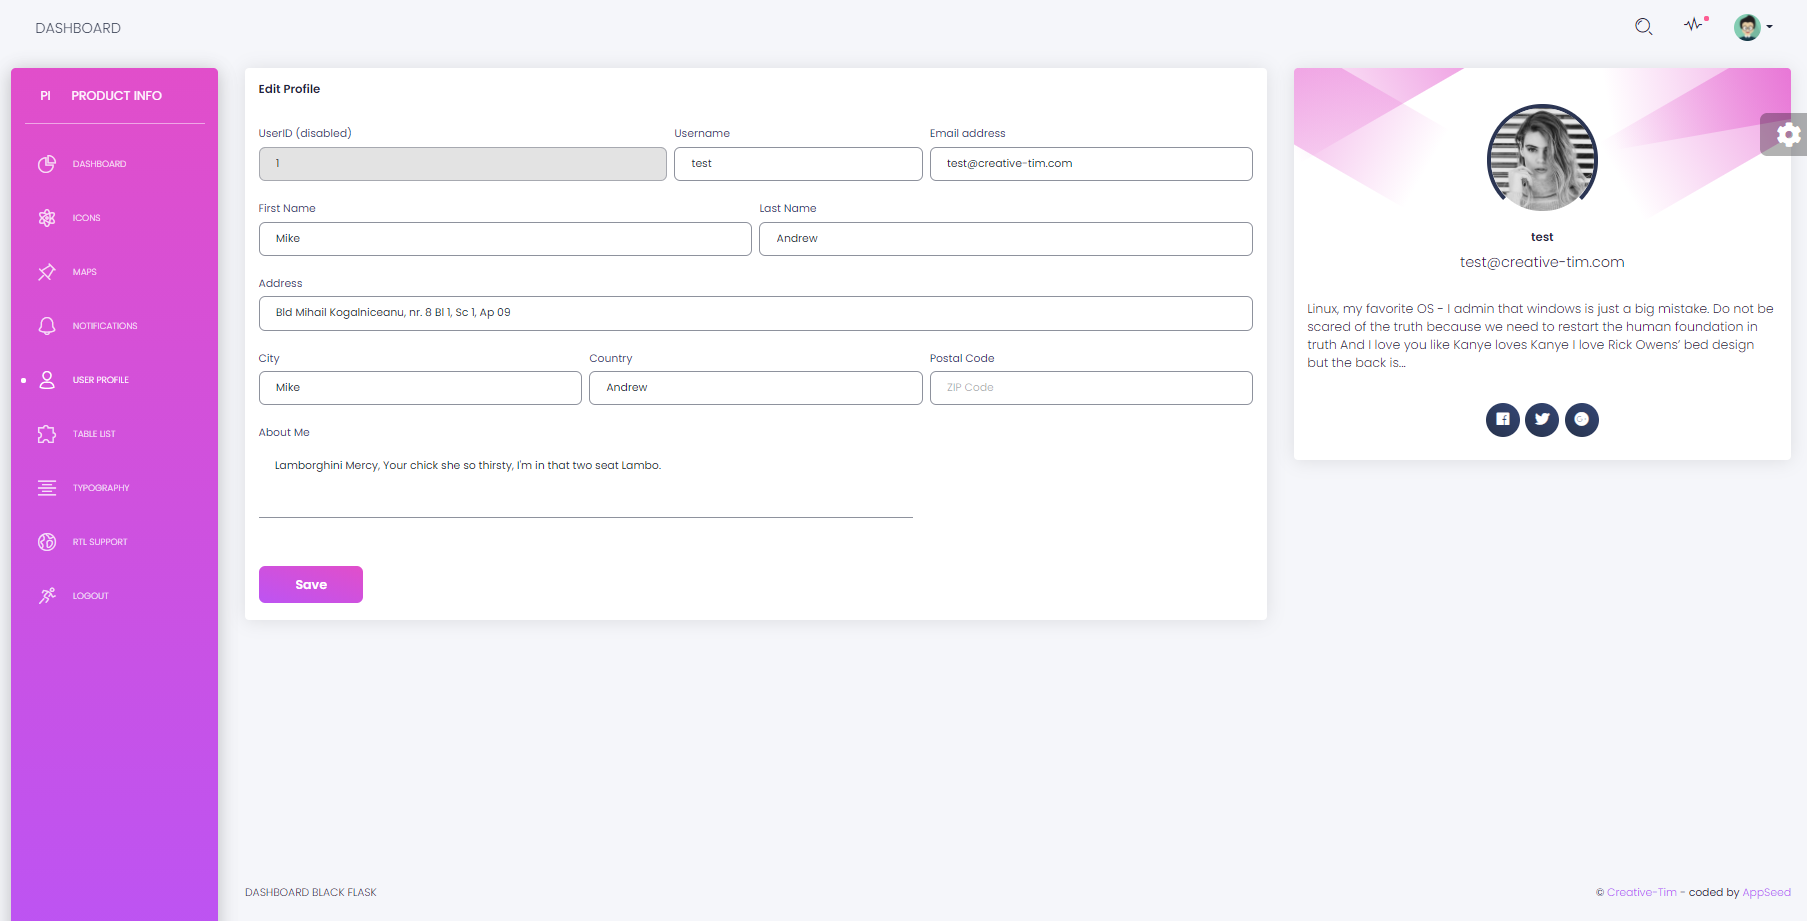
Task: Open the Table List page
Action: [x=94, y=433]
